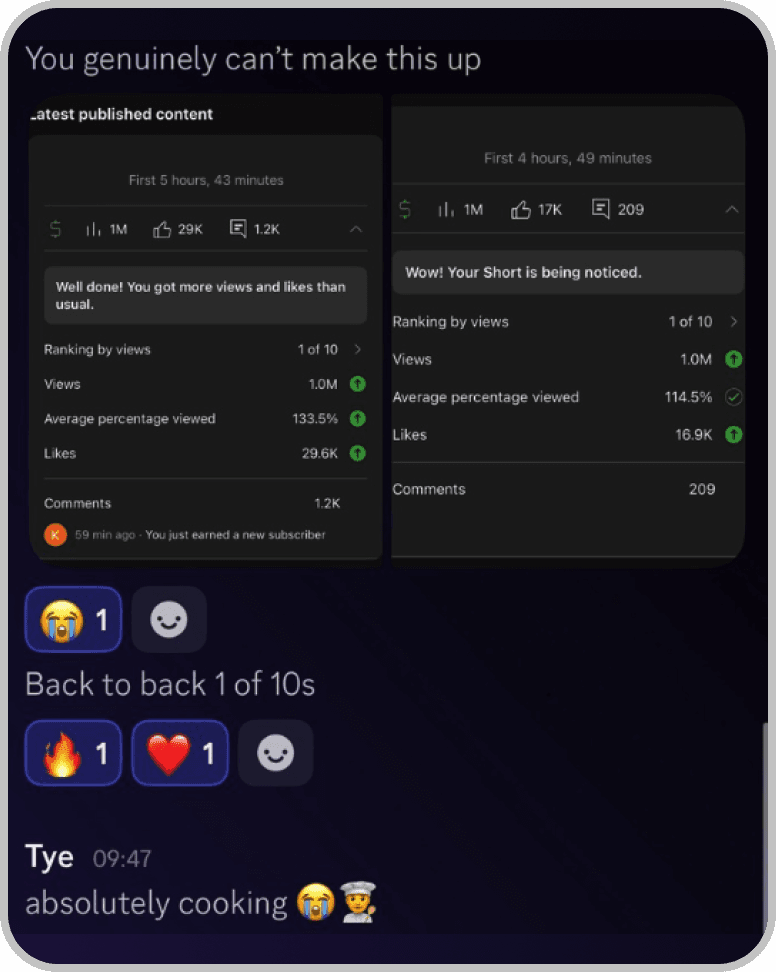Add reaction under the screenshot message
776x972 pixels.
tap(169, 620)
